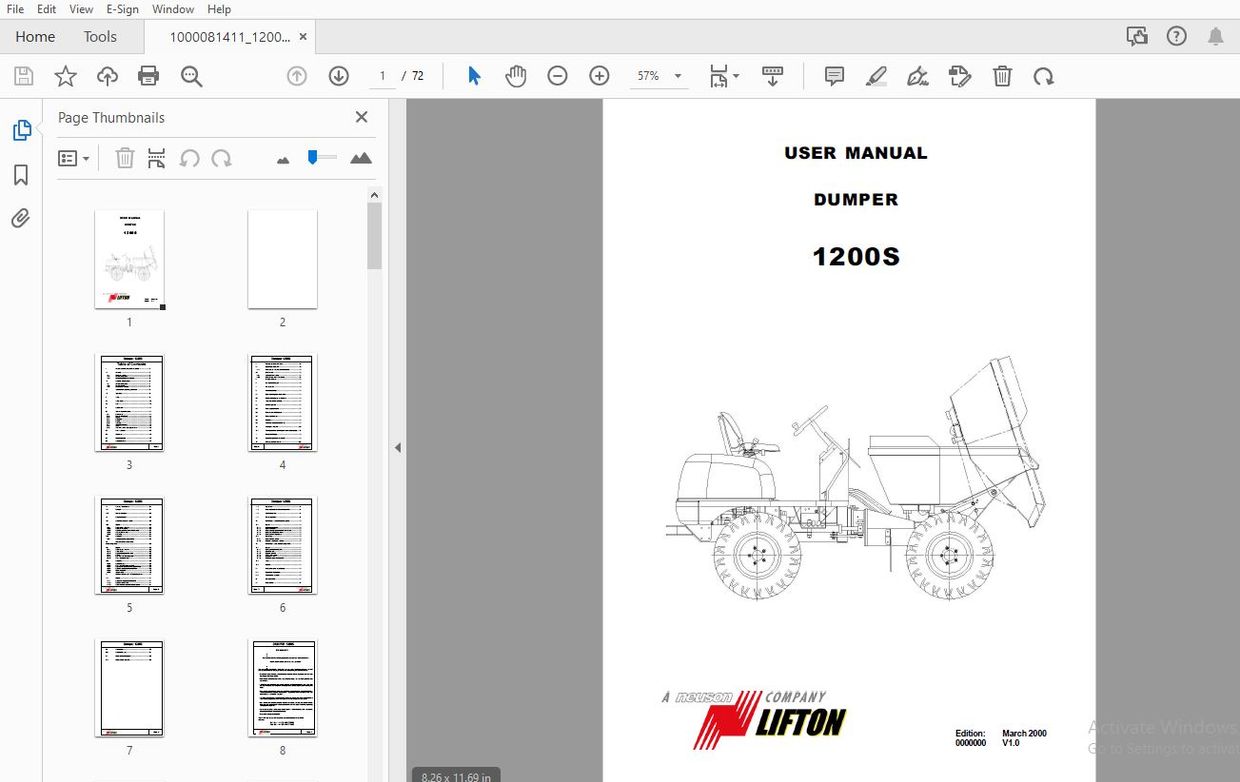This screenshot has width=1240, height=782.
Task: Save the document
Action: tap(23, 75)
